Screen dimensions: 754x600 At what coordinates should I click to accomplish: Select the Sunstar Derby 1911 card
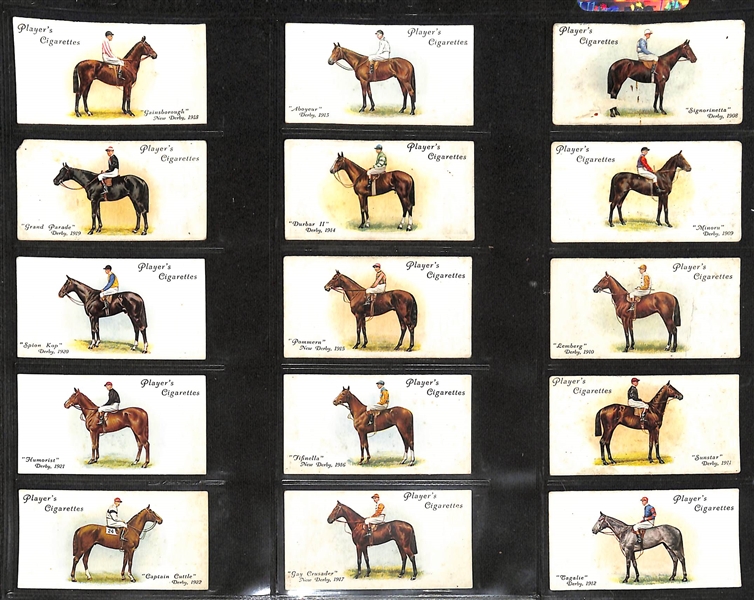644,425
